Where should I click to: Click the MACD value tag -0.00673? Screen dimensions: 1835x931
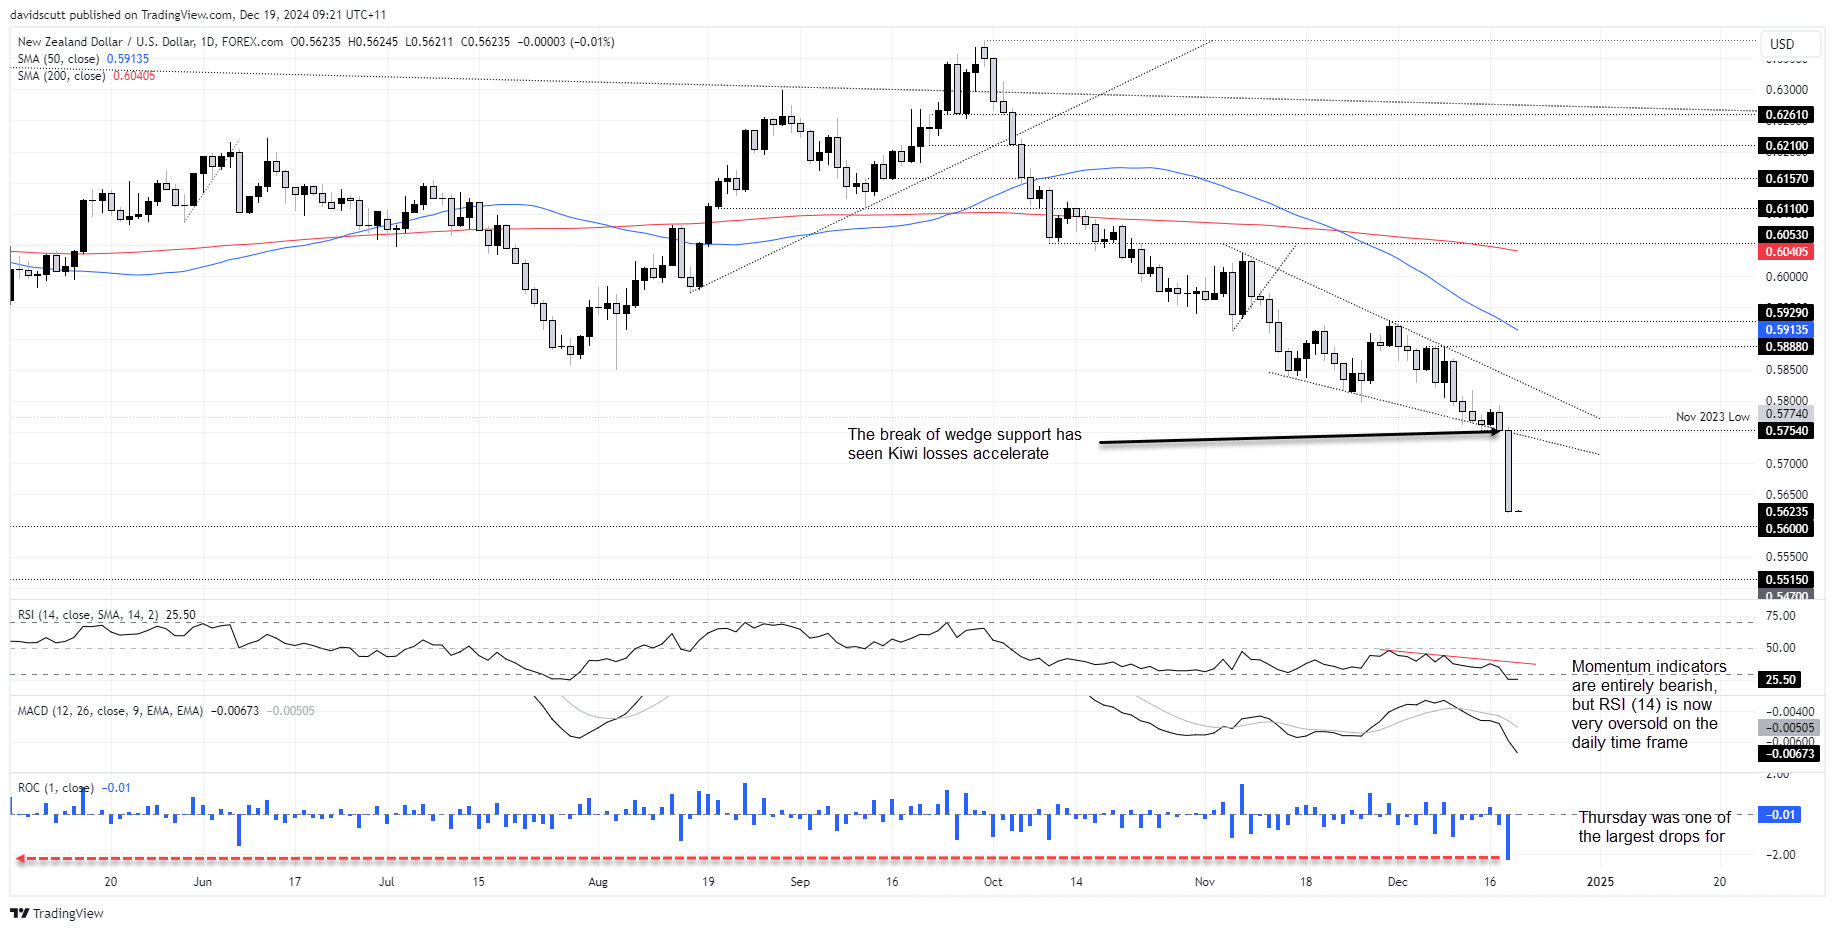[x=1789, y=754]
